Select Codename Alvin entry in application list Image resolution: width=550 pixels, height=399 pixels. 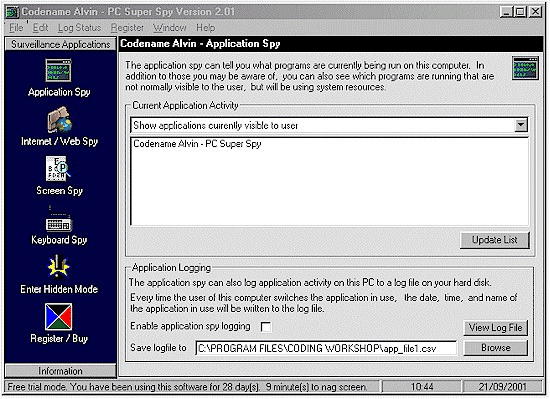(197, 144)
